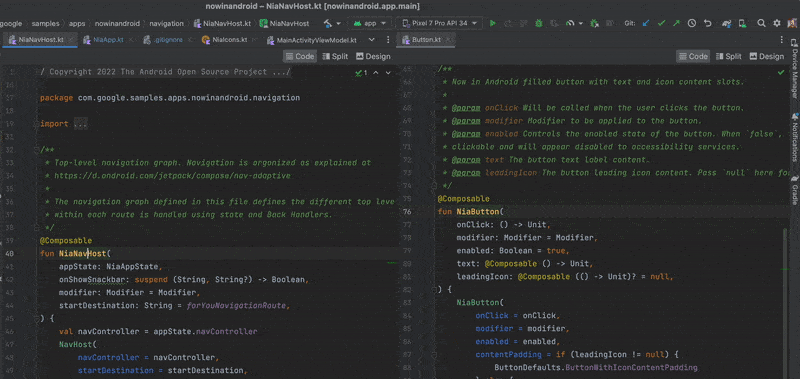Viewport: 800px width, 379px height.
Task: Go to next highlighted problem arrow, left editor
Action: pos(388,73)
